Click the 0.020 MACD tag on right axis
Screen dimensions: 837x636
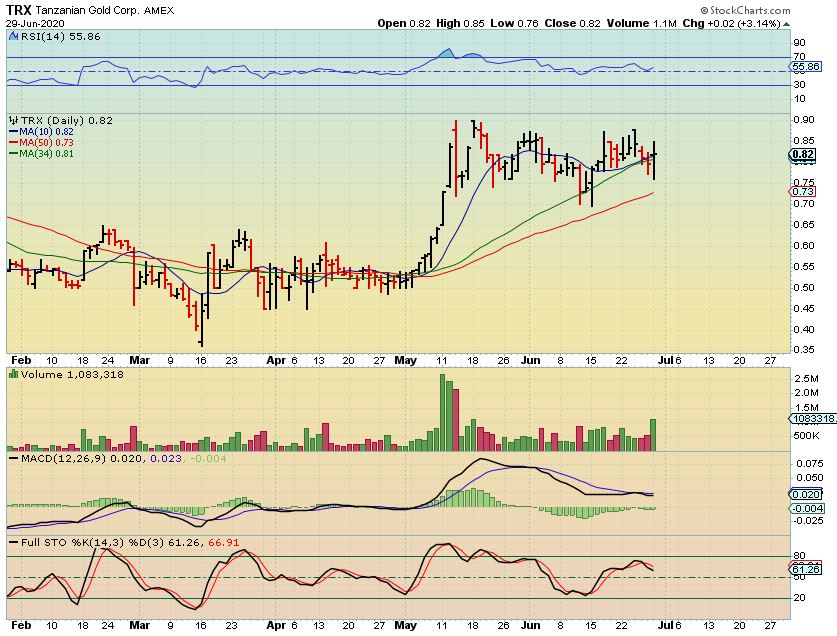[805, 494]
